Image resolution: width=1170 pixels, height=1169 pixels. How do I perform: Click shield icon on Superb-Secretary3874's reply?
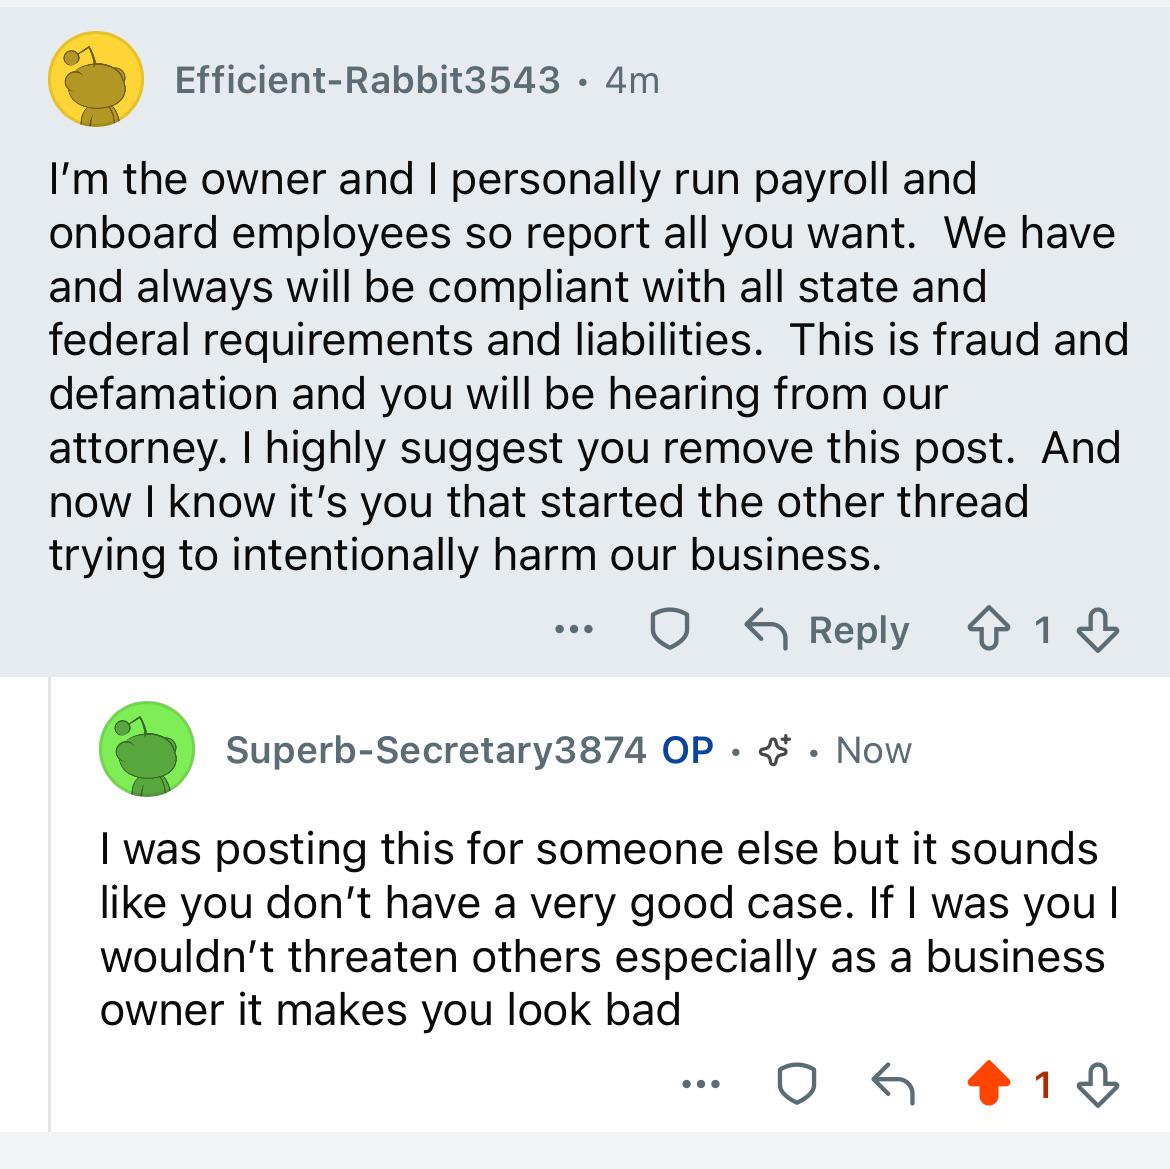click(796, 1083)
